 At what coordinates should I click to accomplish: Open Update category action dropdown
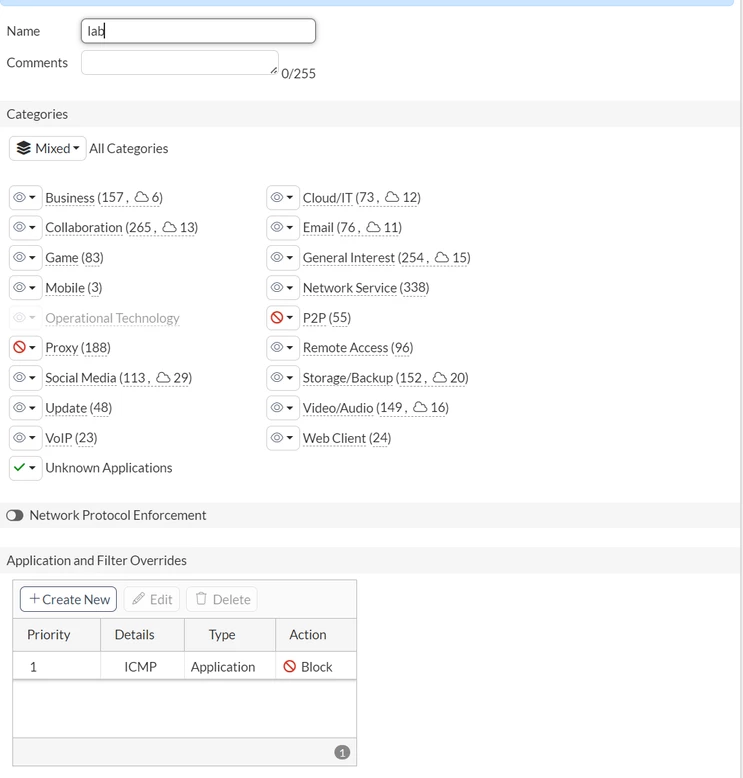(25, 407)
